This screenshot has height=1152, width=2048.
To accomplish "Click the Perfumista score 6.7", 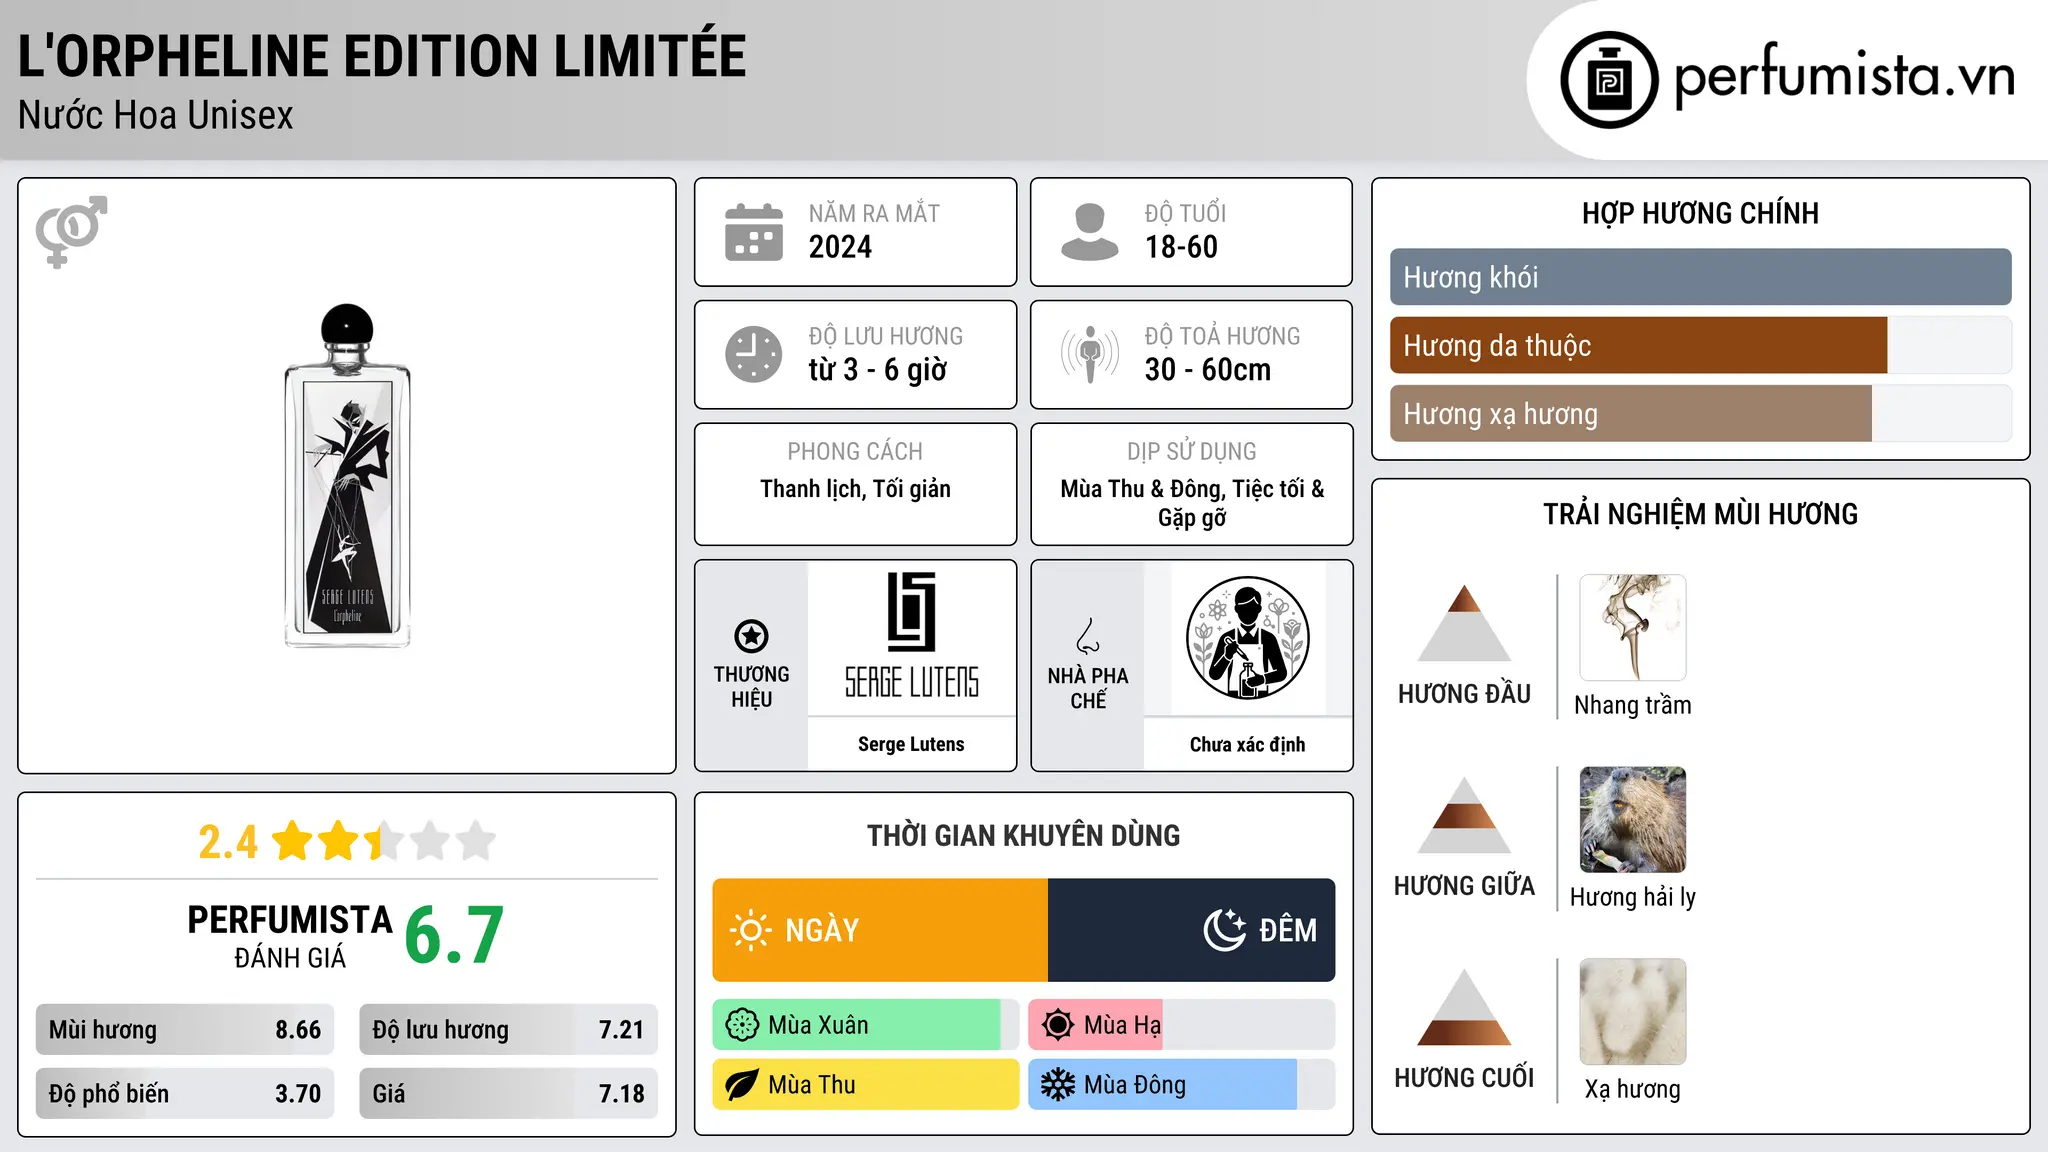I will pos(454,935).
